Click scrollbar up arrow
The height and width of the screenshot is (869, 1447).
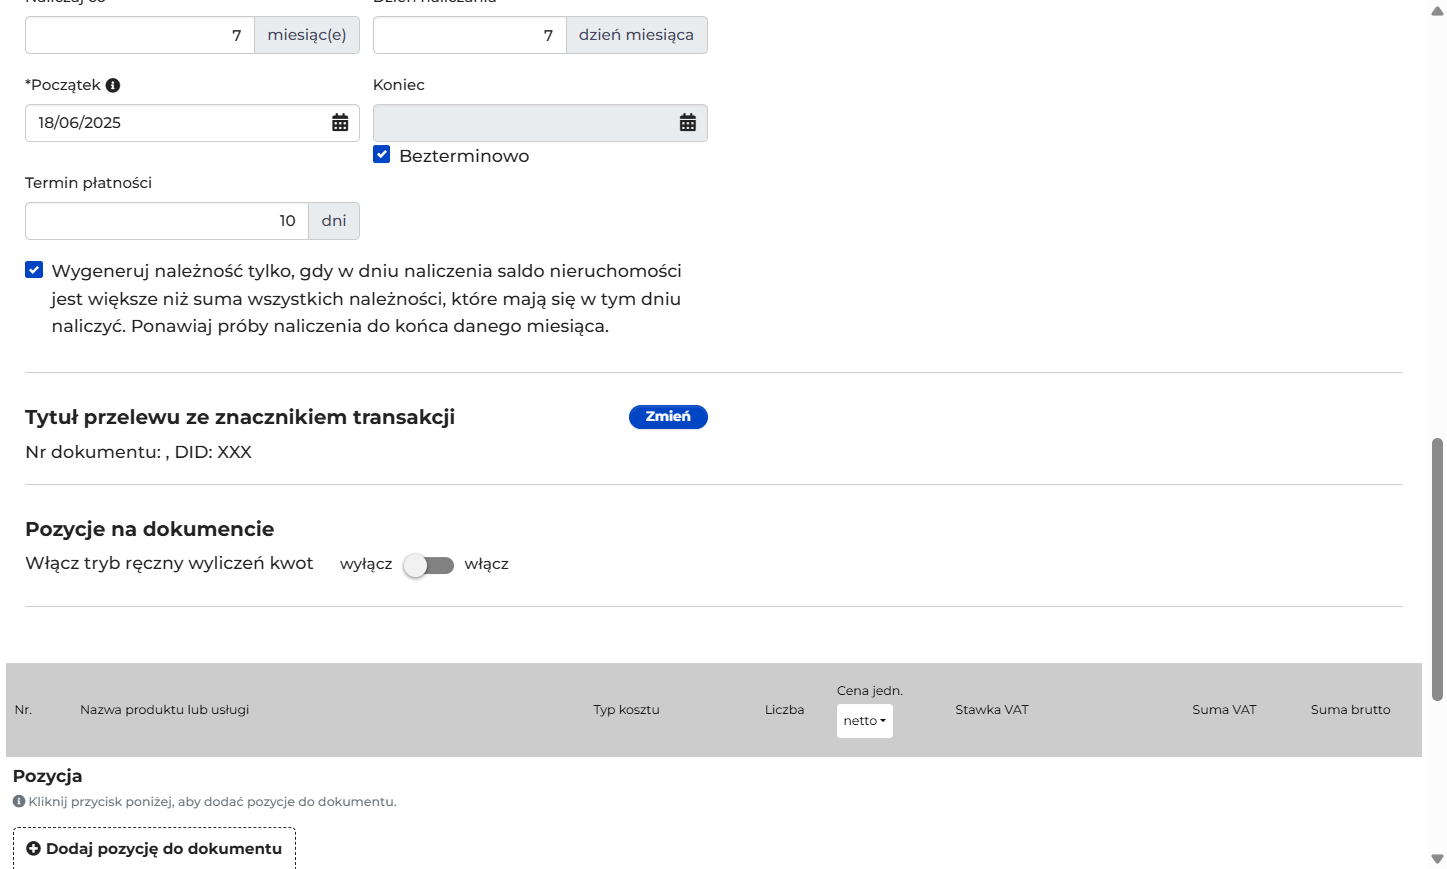[1437, 11]
